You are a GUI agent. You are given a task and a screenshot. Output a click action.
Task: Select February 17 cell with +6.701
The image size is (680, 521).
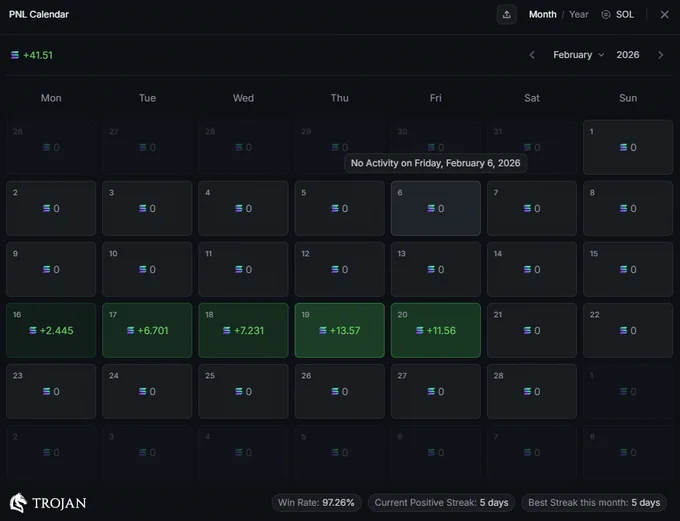point(147,330)
